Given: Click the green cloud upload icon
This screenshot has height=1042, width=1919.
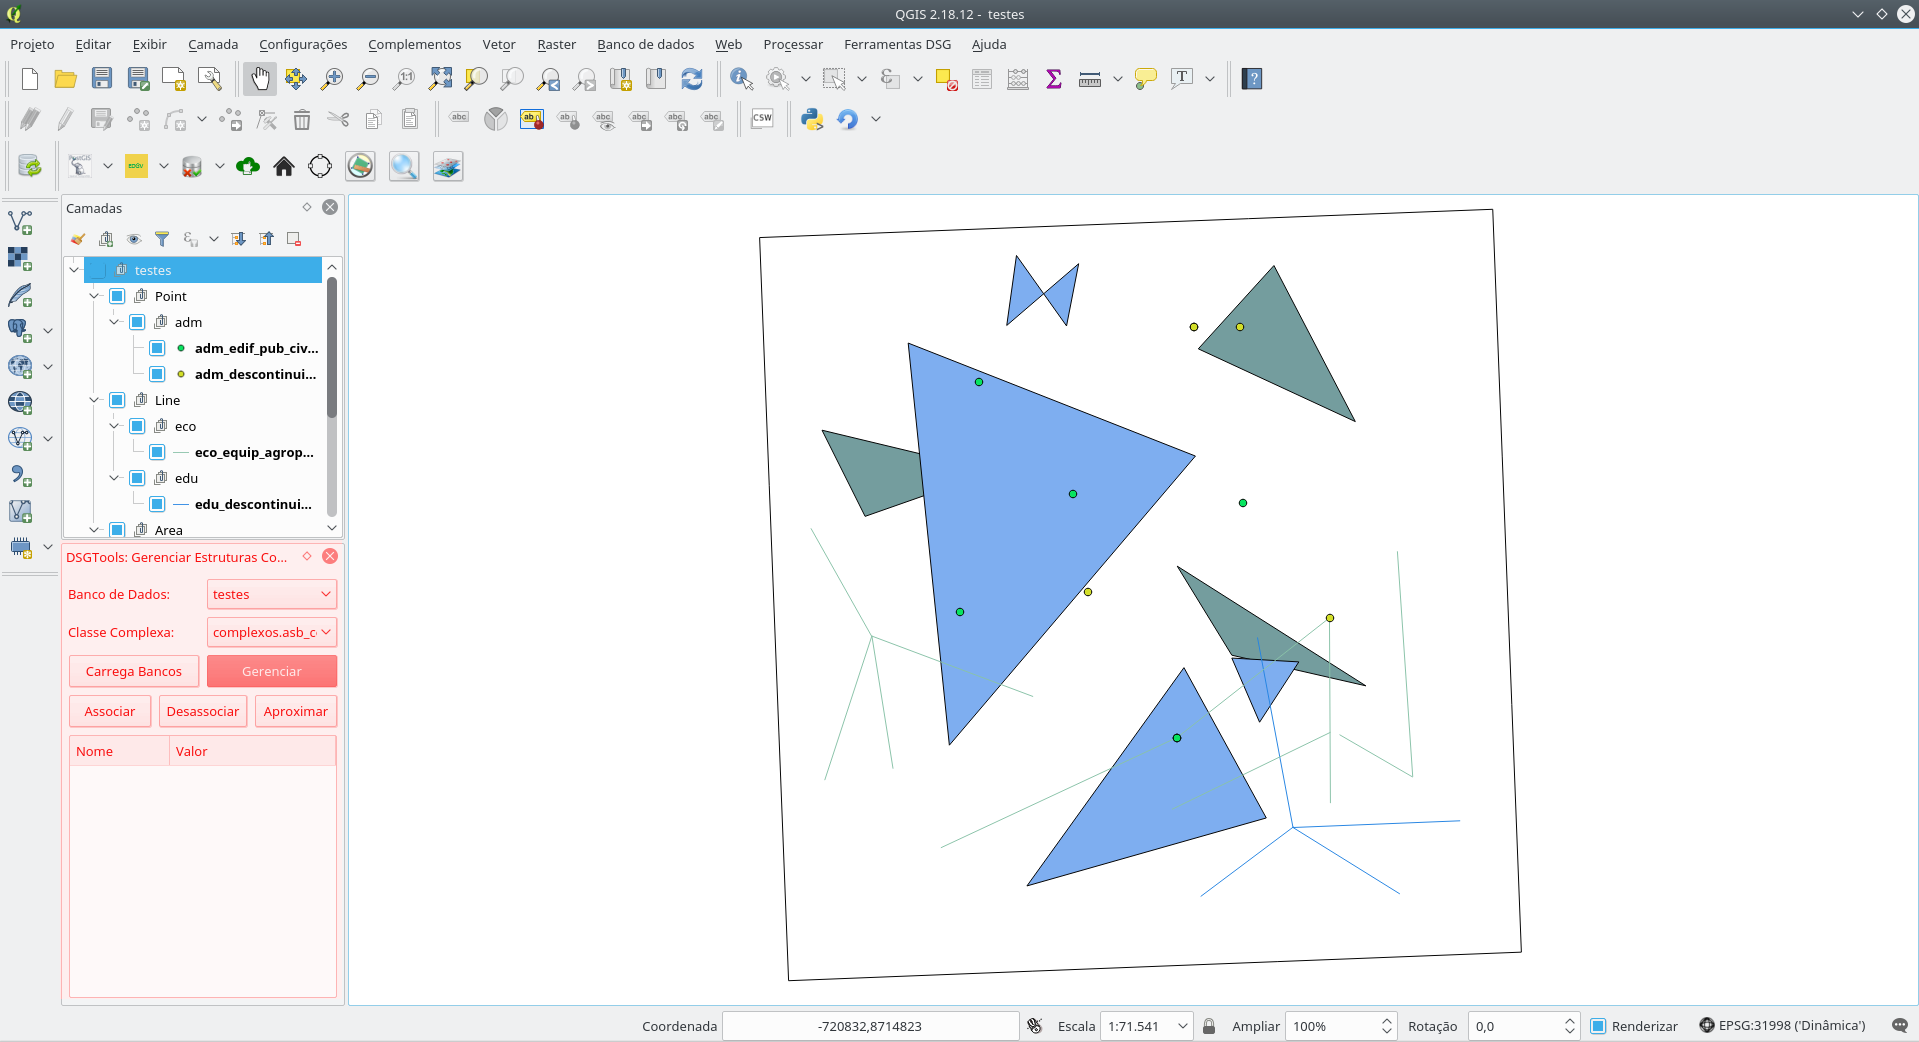Looking at the screenshot, I should tap(248, 167).
